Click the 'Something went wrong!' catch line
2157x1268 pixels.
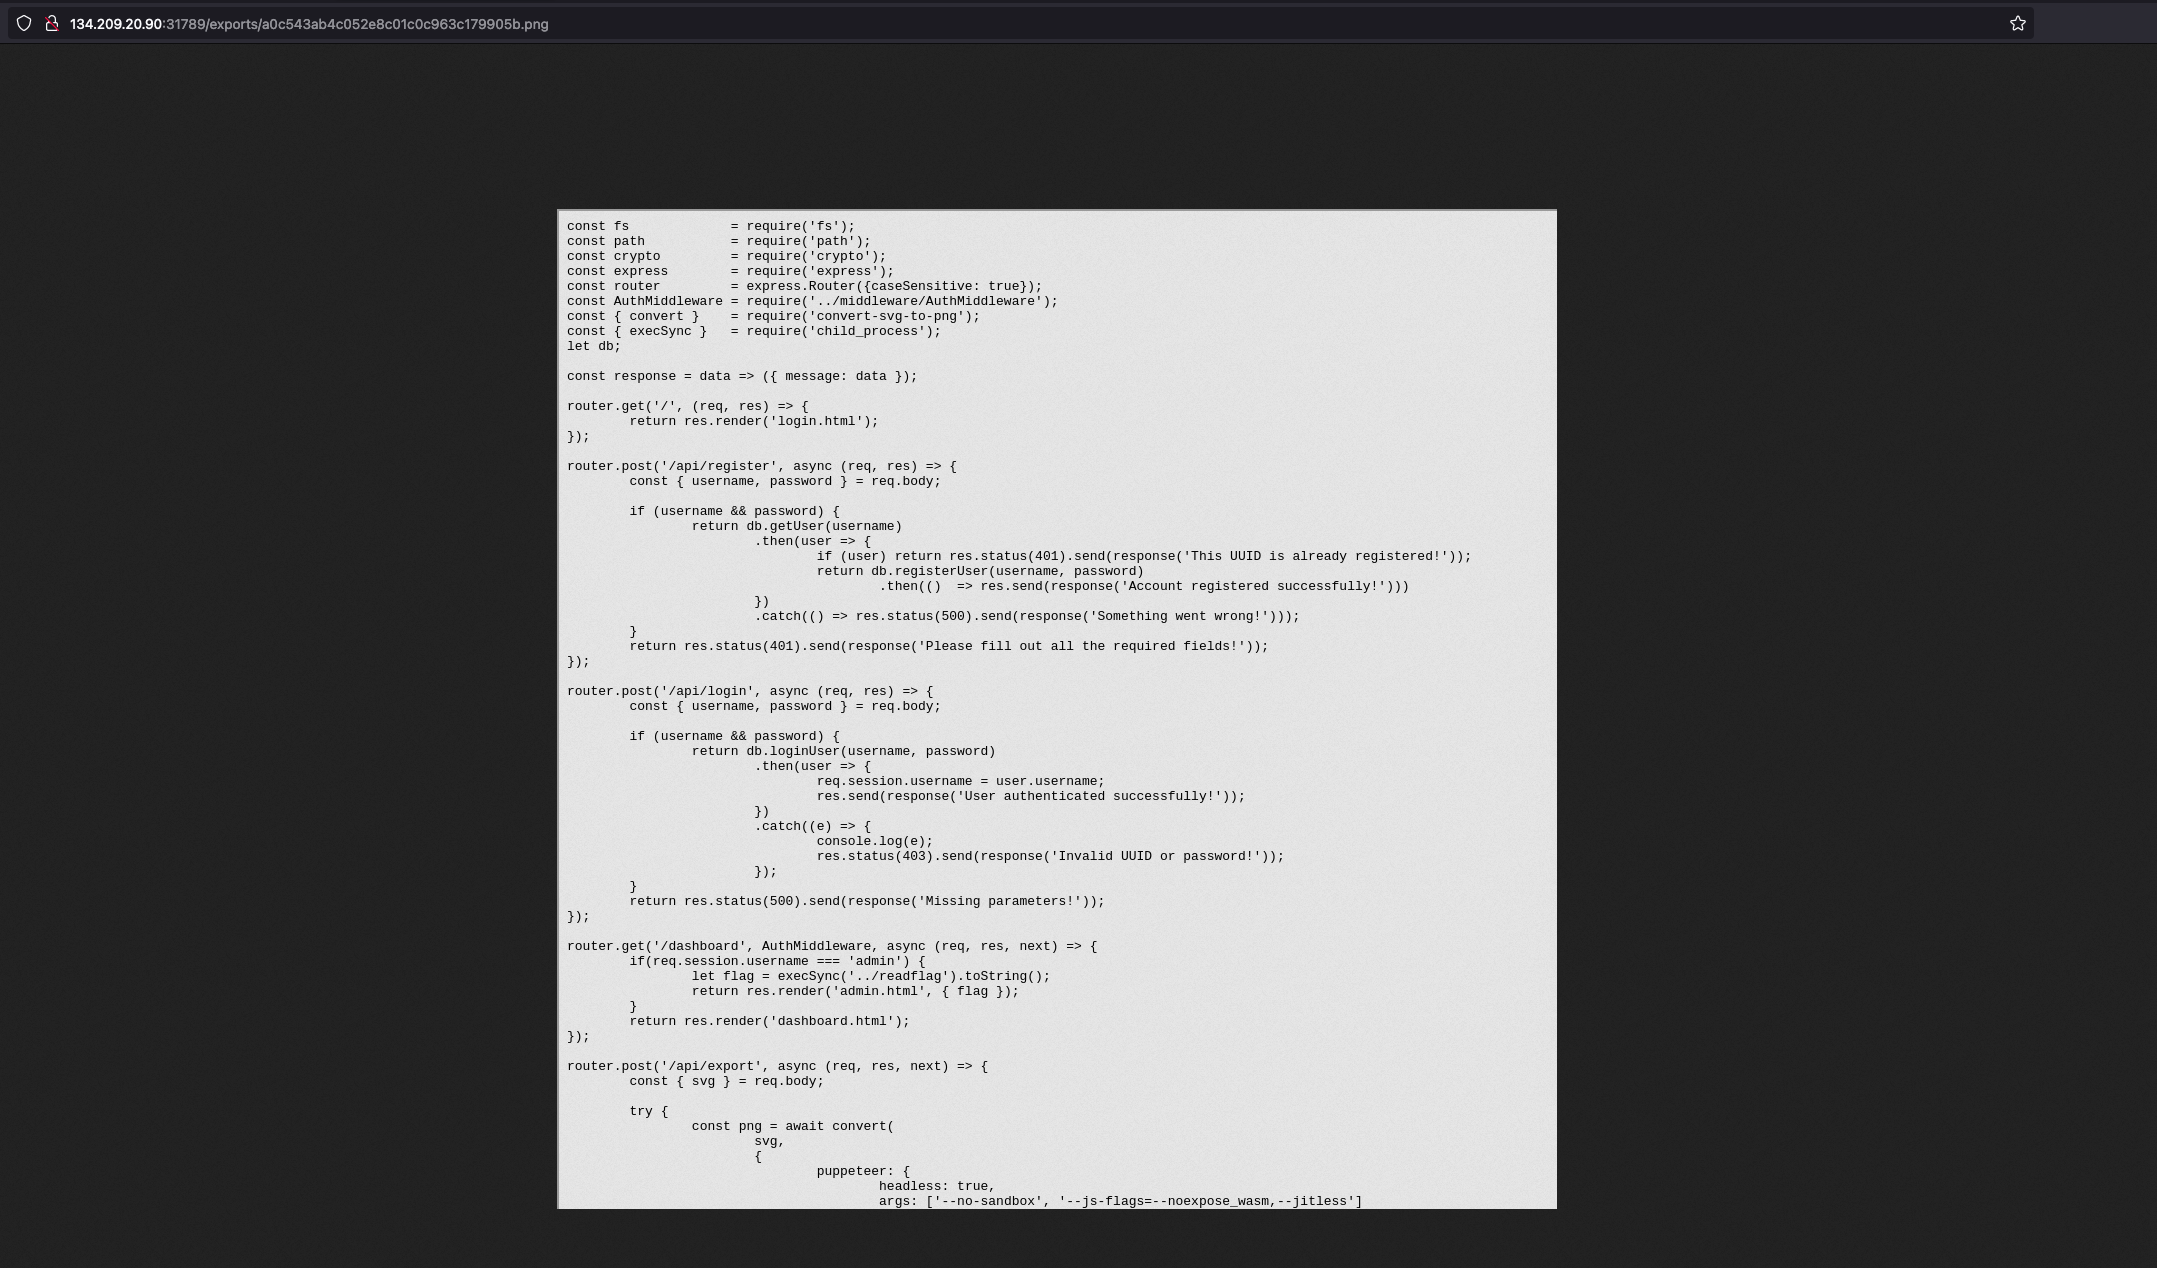(x=1027, y=616)
